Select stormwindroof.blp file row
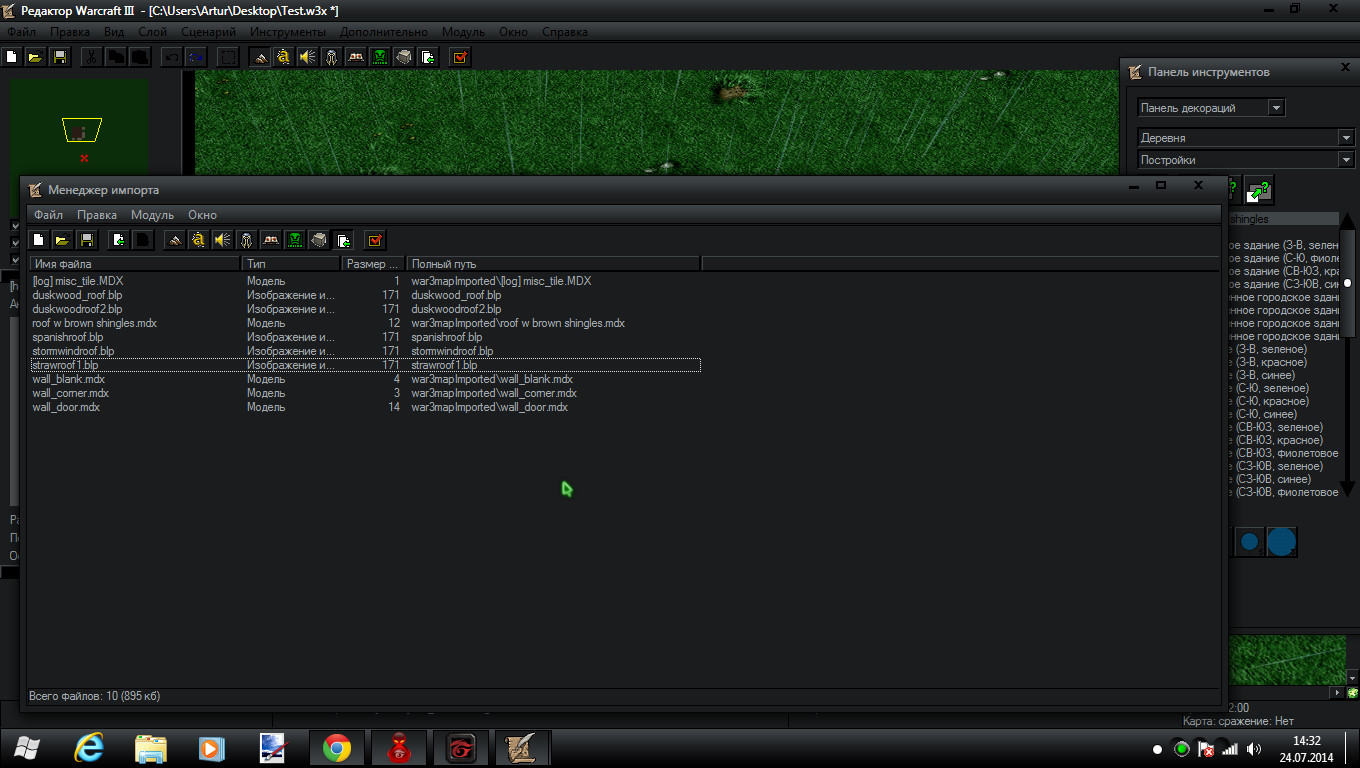Image resolution: width=1360 pixels, height=768 pixels. tap(365, 351)
